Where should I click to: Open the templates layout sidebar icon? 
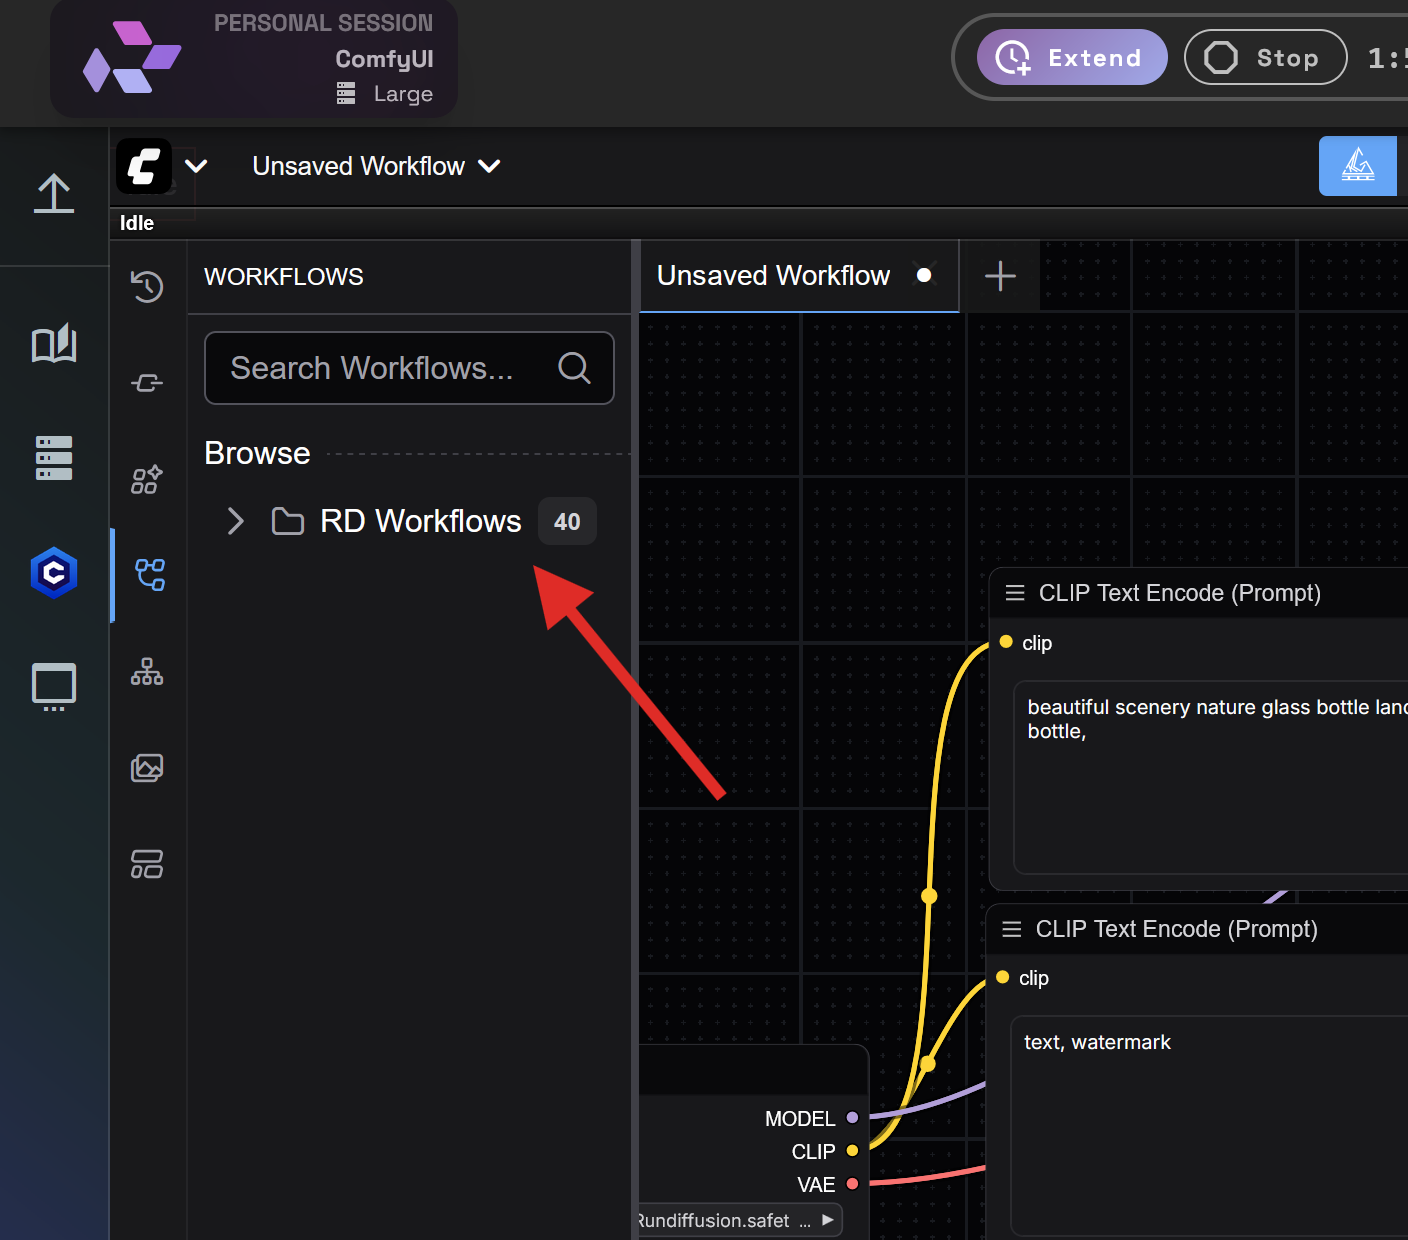pos(147,864)
